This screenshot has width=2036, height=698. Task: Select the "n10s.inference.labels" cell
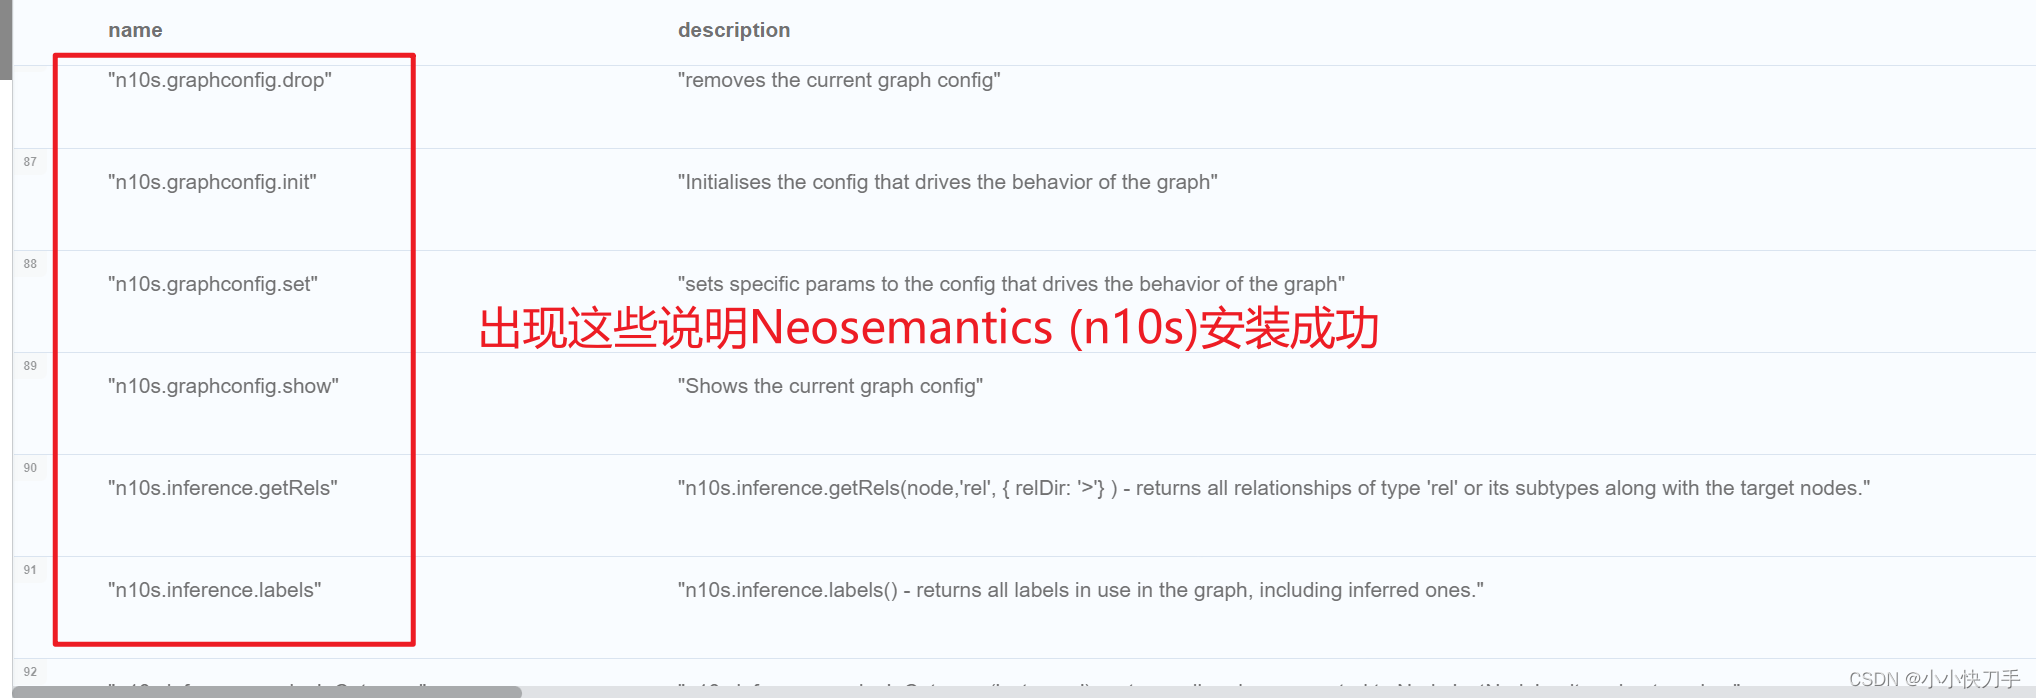213,590
